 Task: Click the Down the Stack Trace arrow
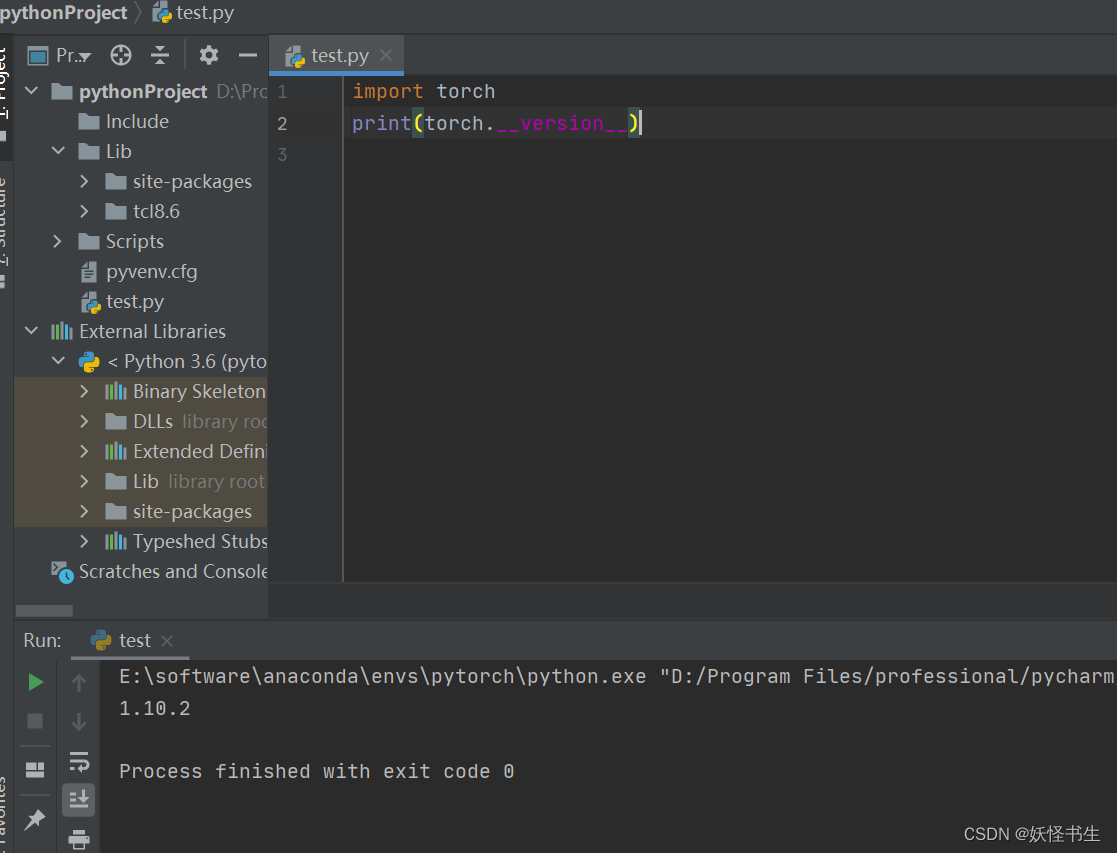point(79,722)
